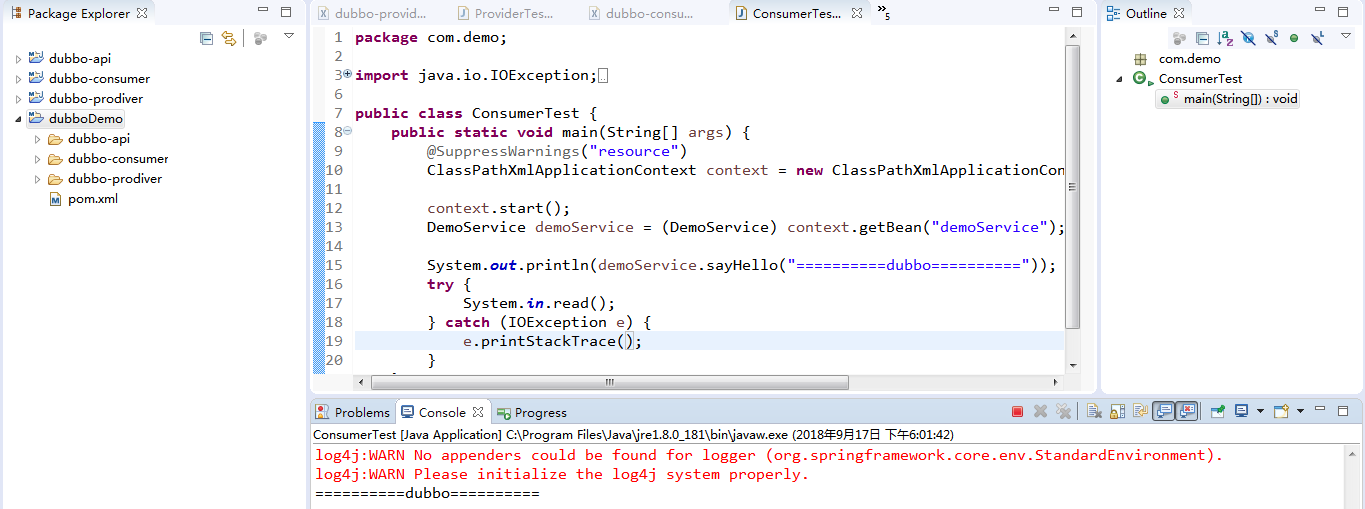Show hidden editor tabs list chevron
Viewport: 1365px width, 509px height.
[883, 12]
